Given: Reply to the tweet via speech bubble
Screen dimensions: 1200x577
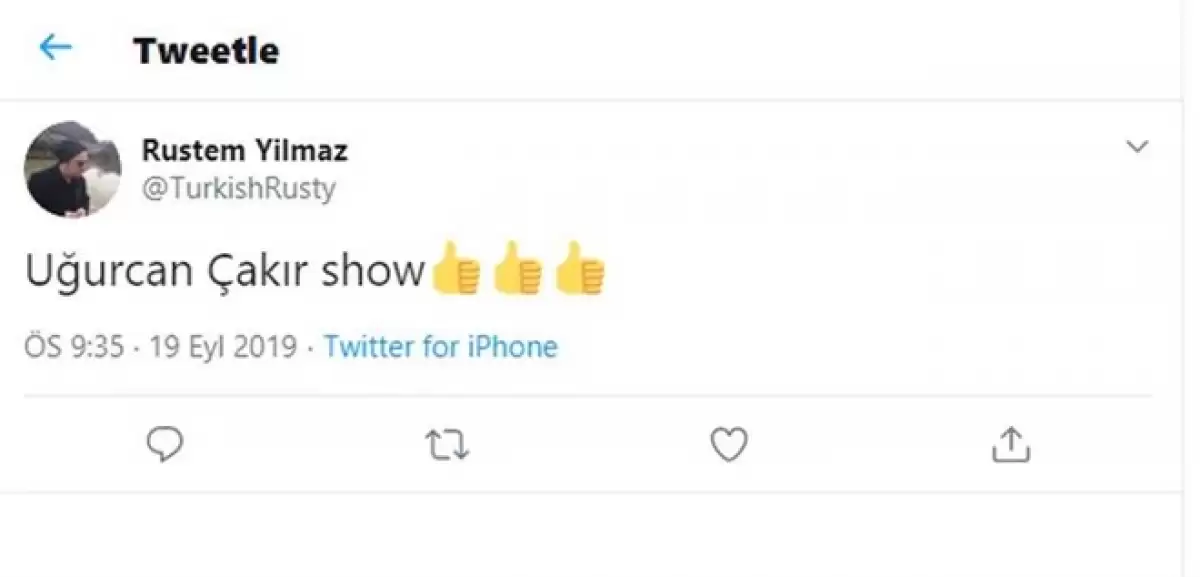Looking at the screenshot, I should point(165,444).
